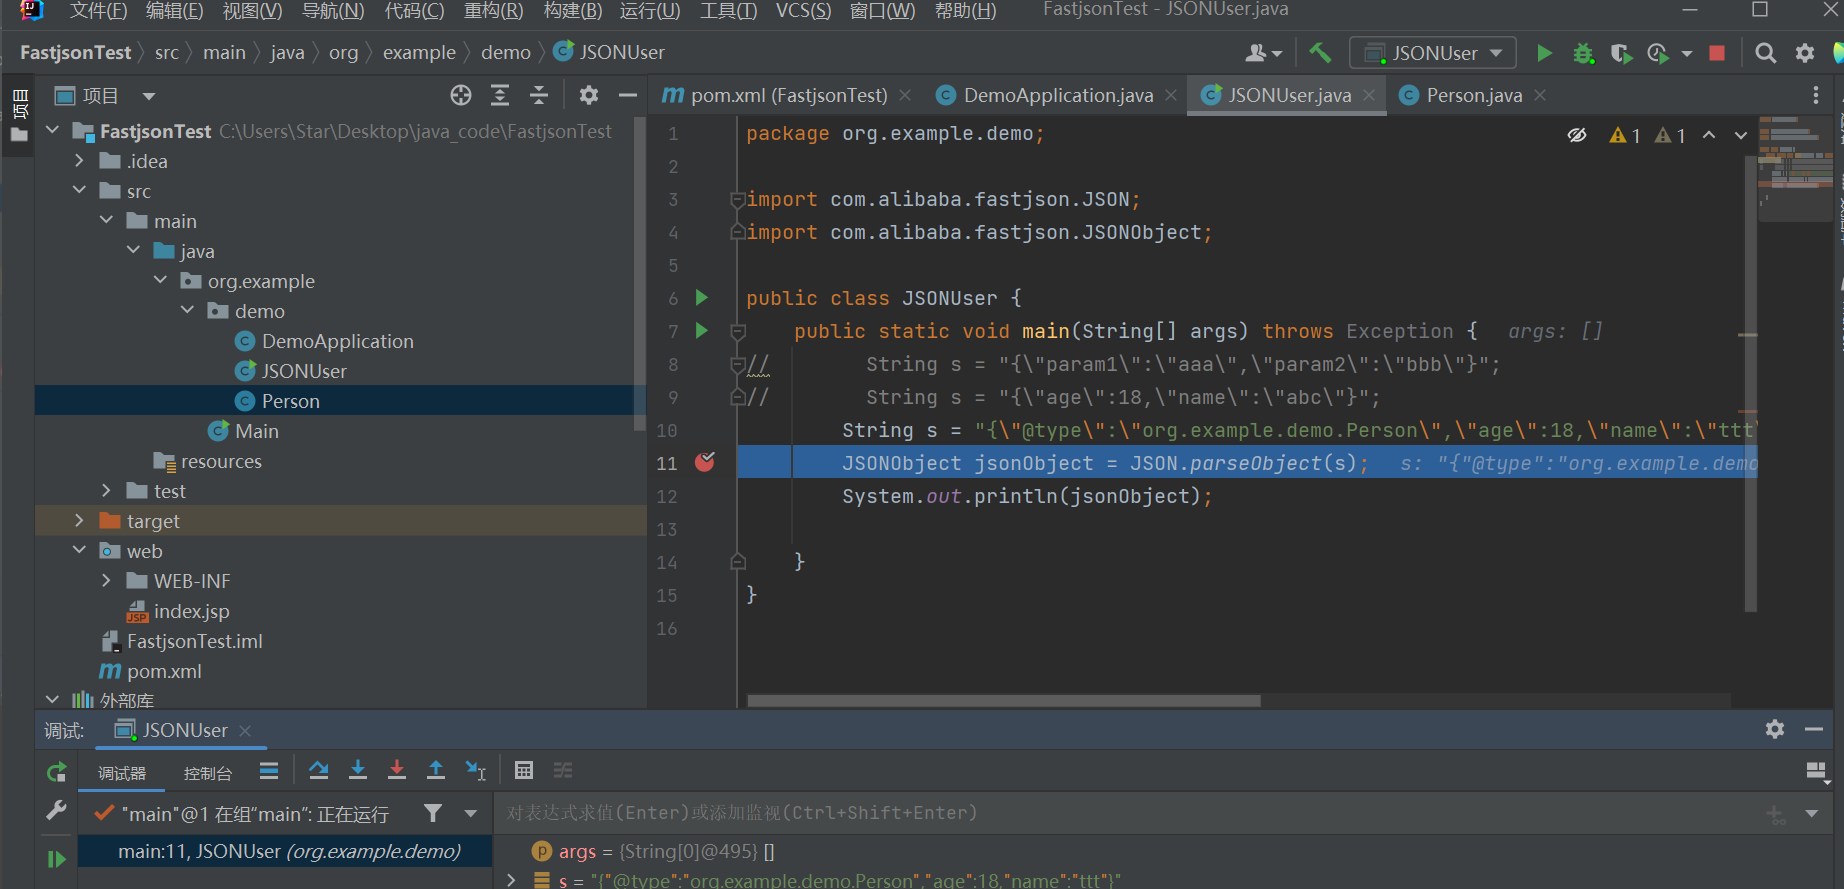Click the Build hammer icon
Image resolution: width=1844 pixels, height=889 pixels.
pyautogui.click(x=1320, y=53)
